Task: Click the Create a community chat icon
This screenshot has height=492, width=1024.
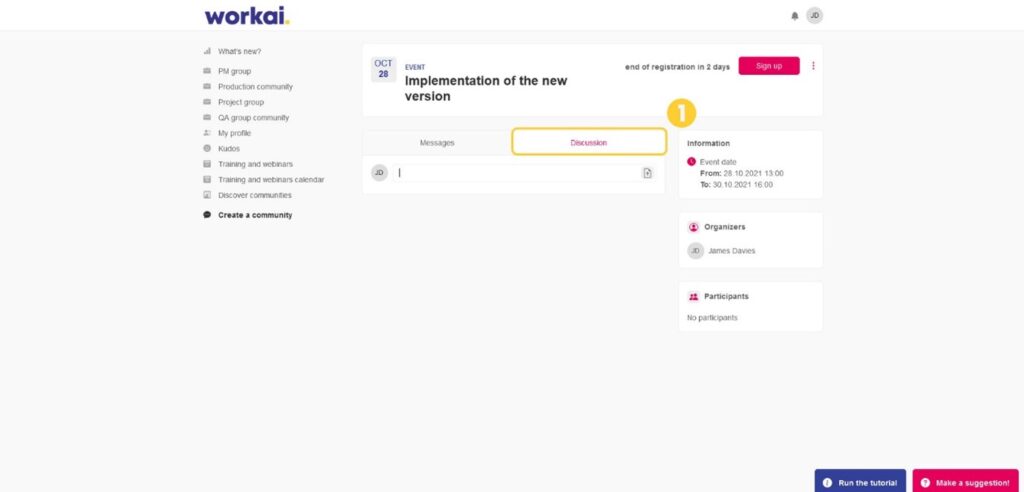Action: [x=207, y=214]
